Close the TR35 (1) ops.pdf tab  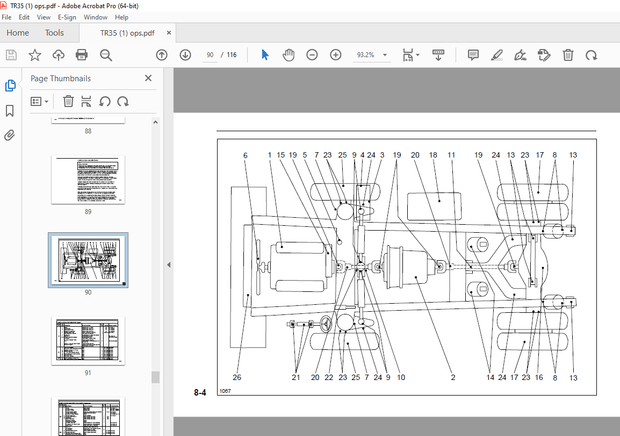[x=169, y=33]
